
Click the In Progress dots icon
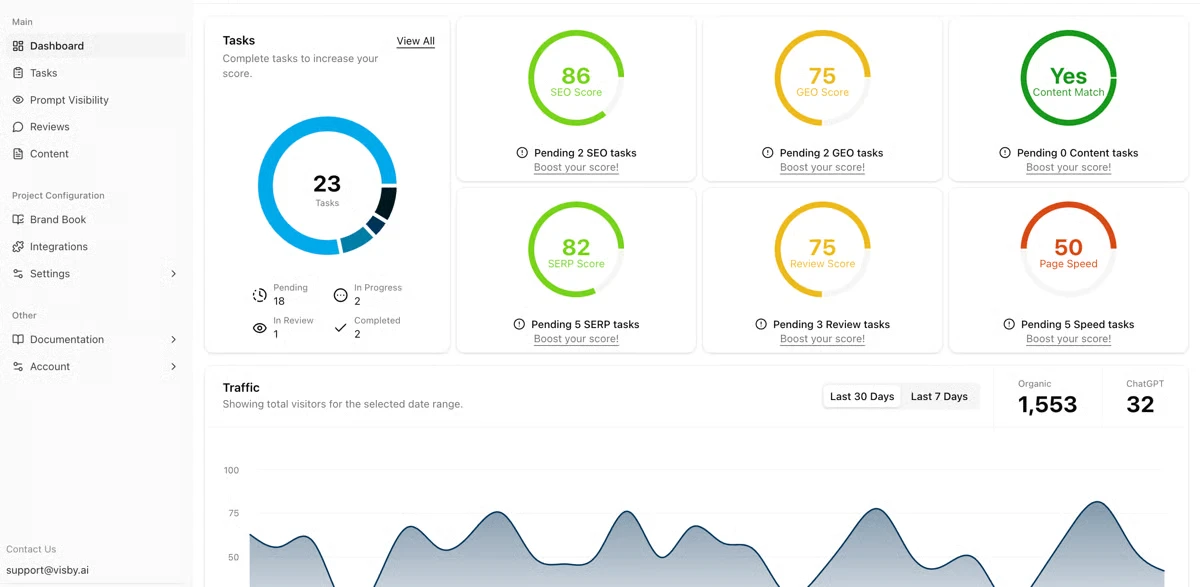point(340,295)
